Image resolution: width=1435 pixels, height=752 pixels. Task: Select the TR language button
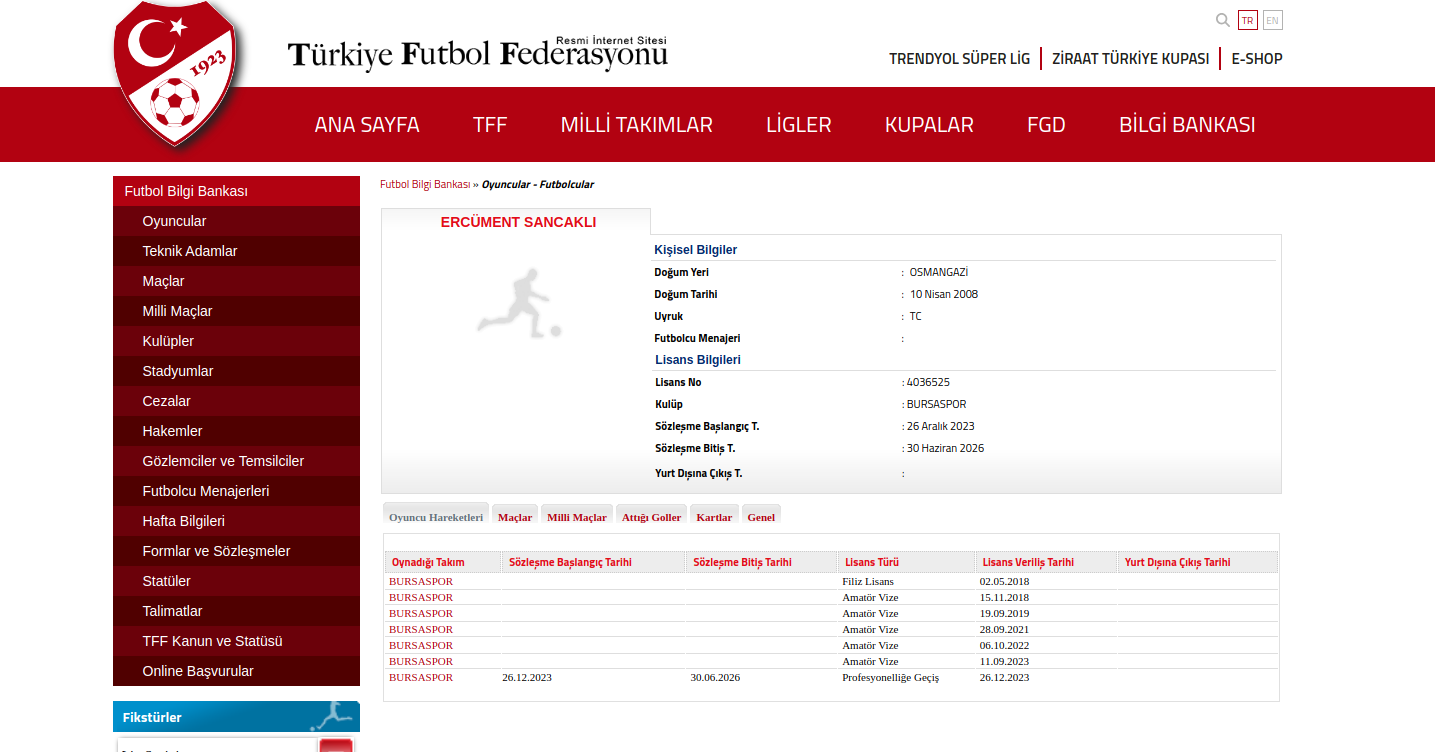pos(1247,20)
